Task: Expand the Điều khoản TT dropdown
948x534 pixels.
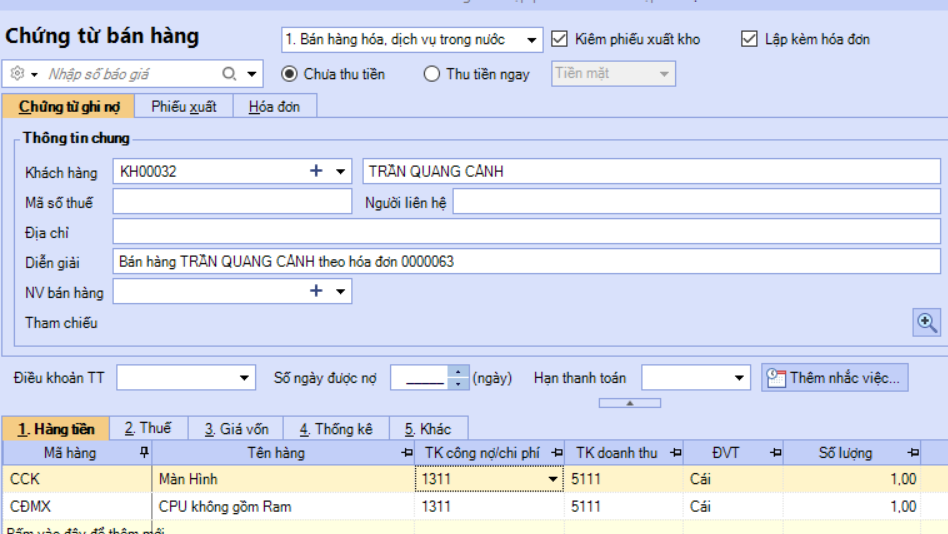Action: coord(246,378)
